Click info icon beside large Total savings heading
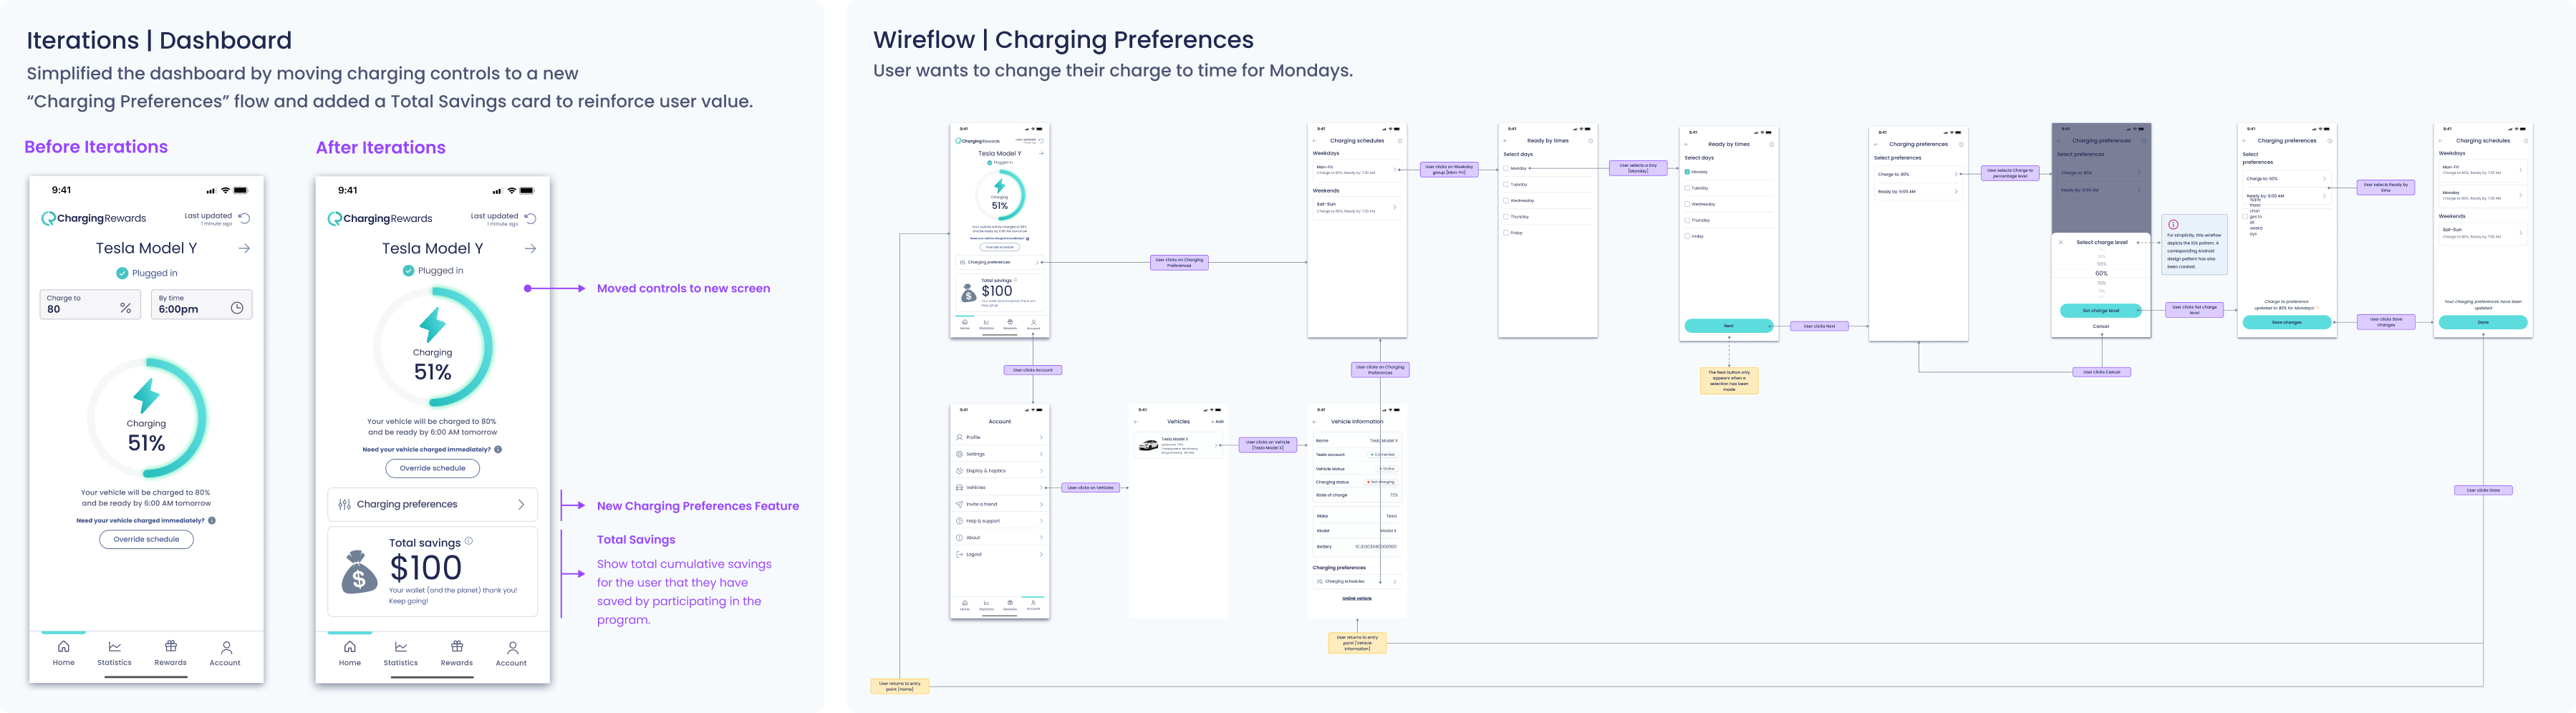The image size is (2576, 713). (469, 541)
